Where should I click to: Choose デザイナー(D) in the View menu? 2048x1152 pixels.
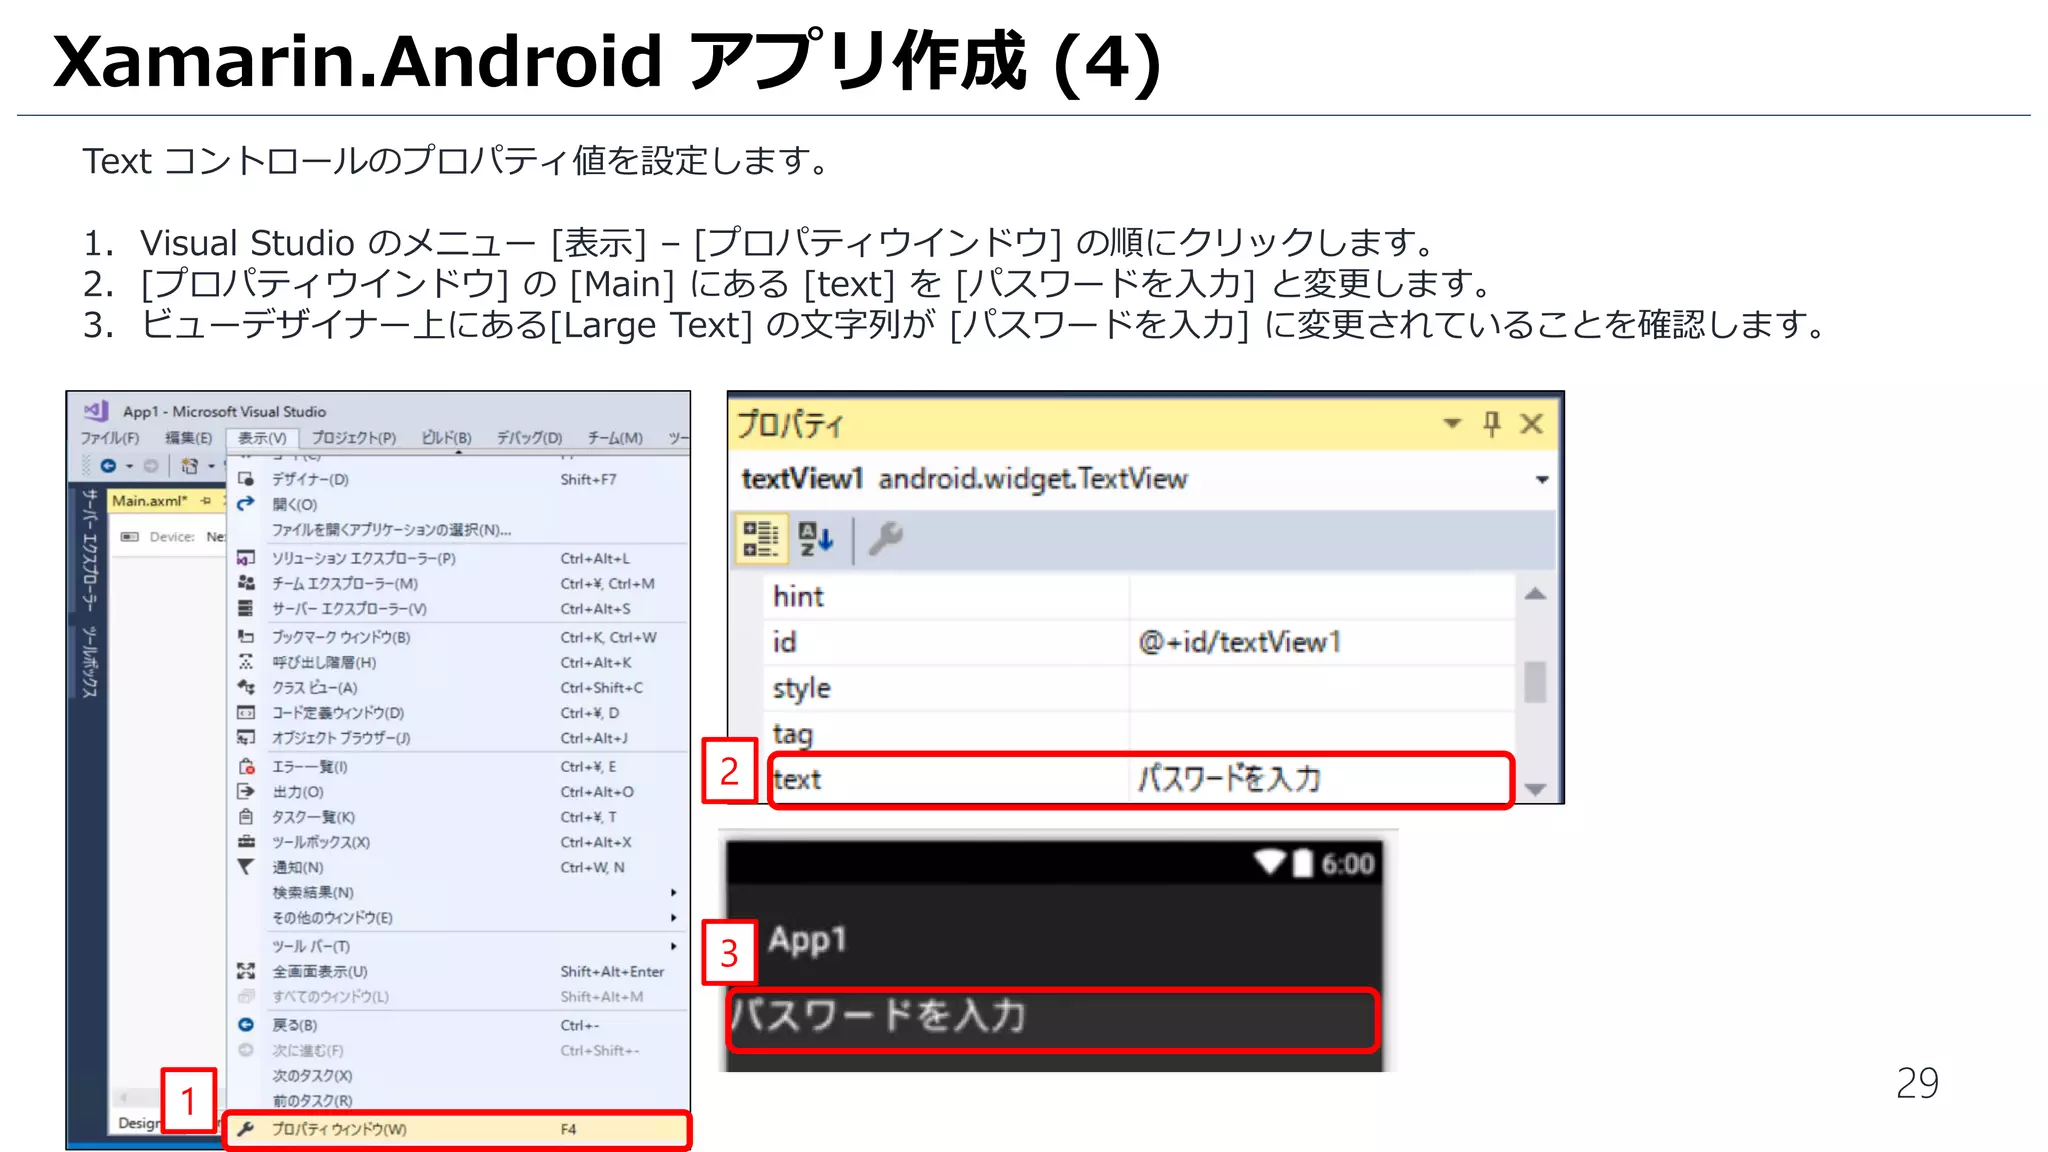tap(459, 479)
